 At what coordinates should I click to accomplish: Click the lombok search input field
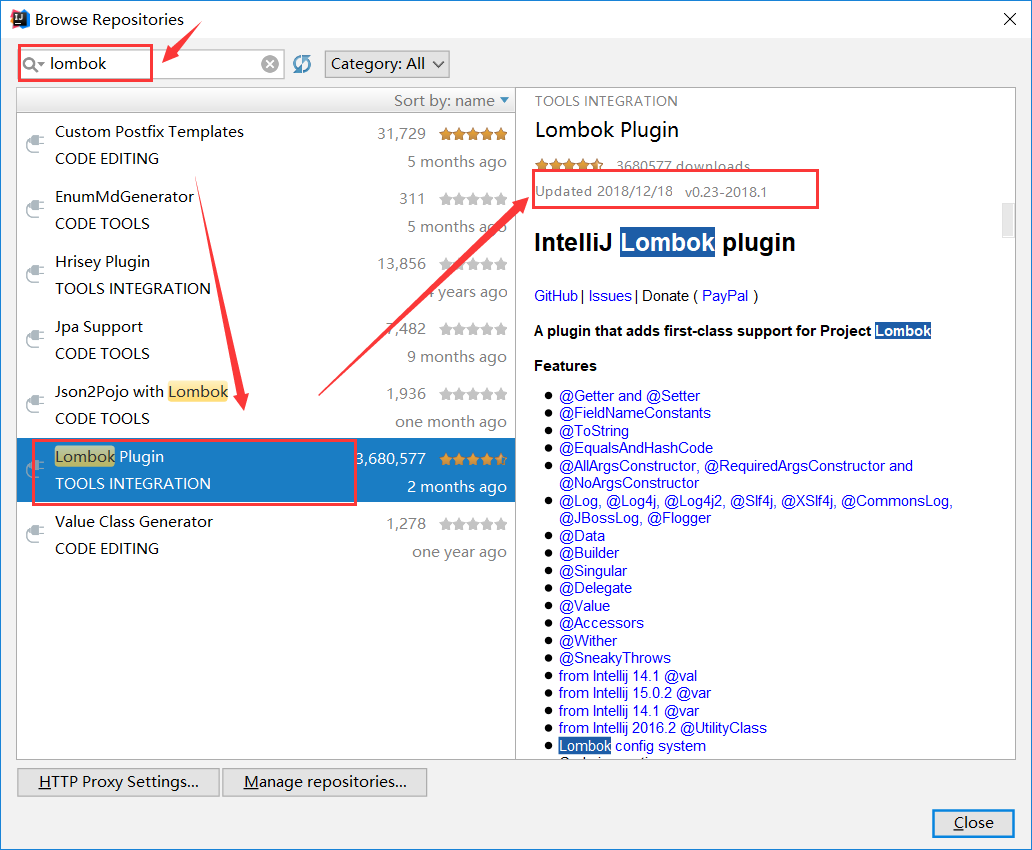151,64
